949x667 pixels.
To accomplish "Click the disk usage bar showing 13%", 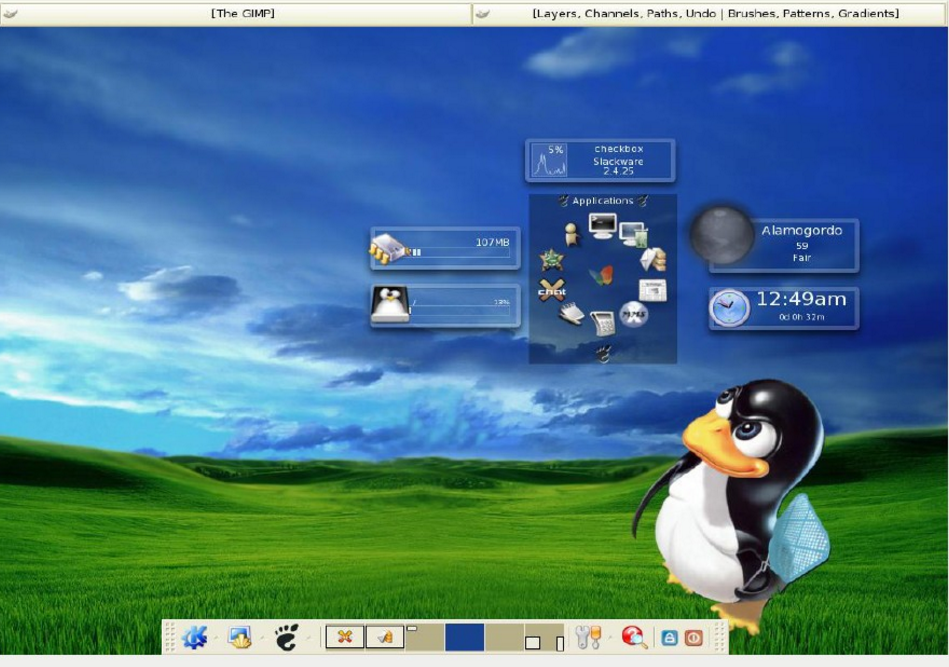I will pos(460,310).
